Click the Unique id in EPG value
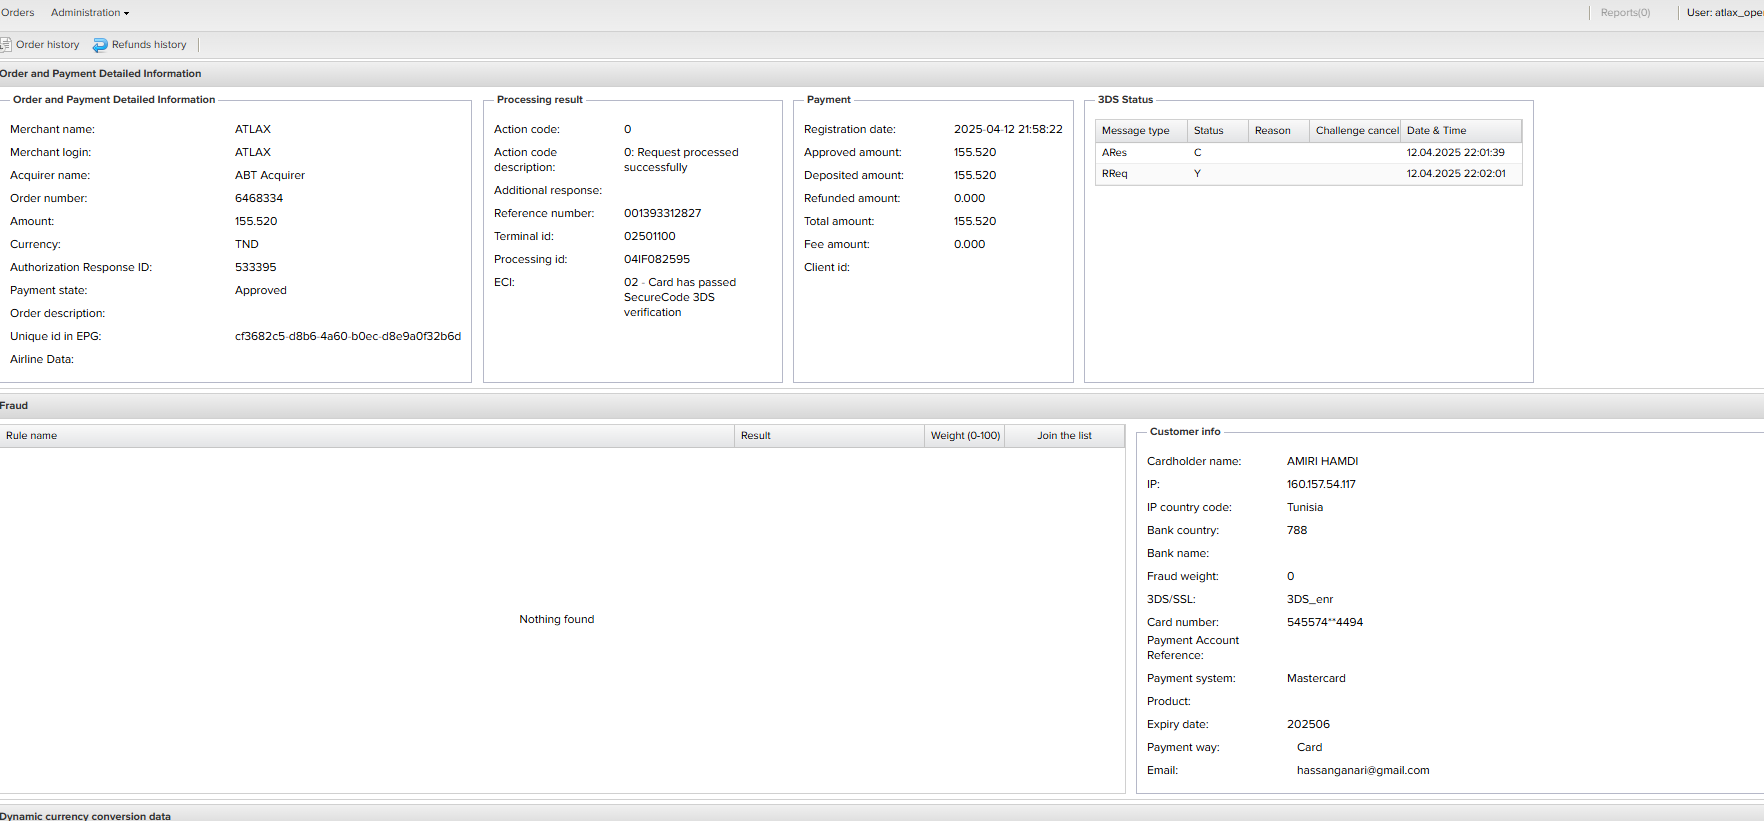Screen dimensions: 1764x821 pyautogui.click(x=347, y=337)
